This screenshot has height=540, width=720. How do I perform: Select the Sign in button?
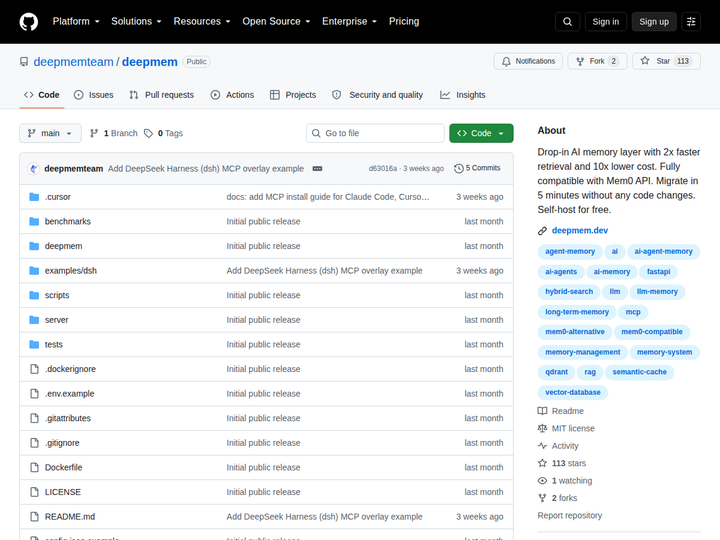click(606, 22)
